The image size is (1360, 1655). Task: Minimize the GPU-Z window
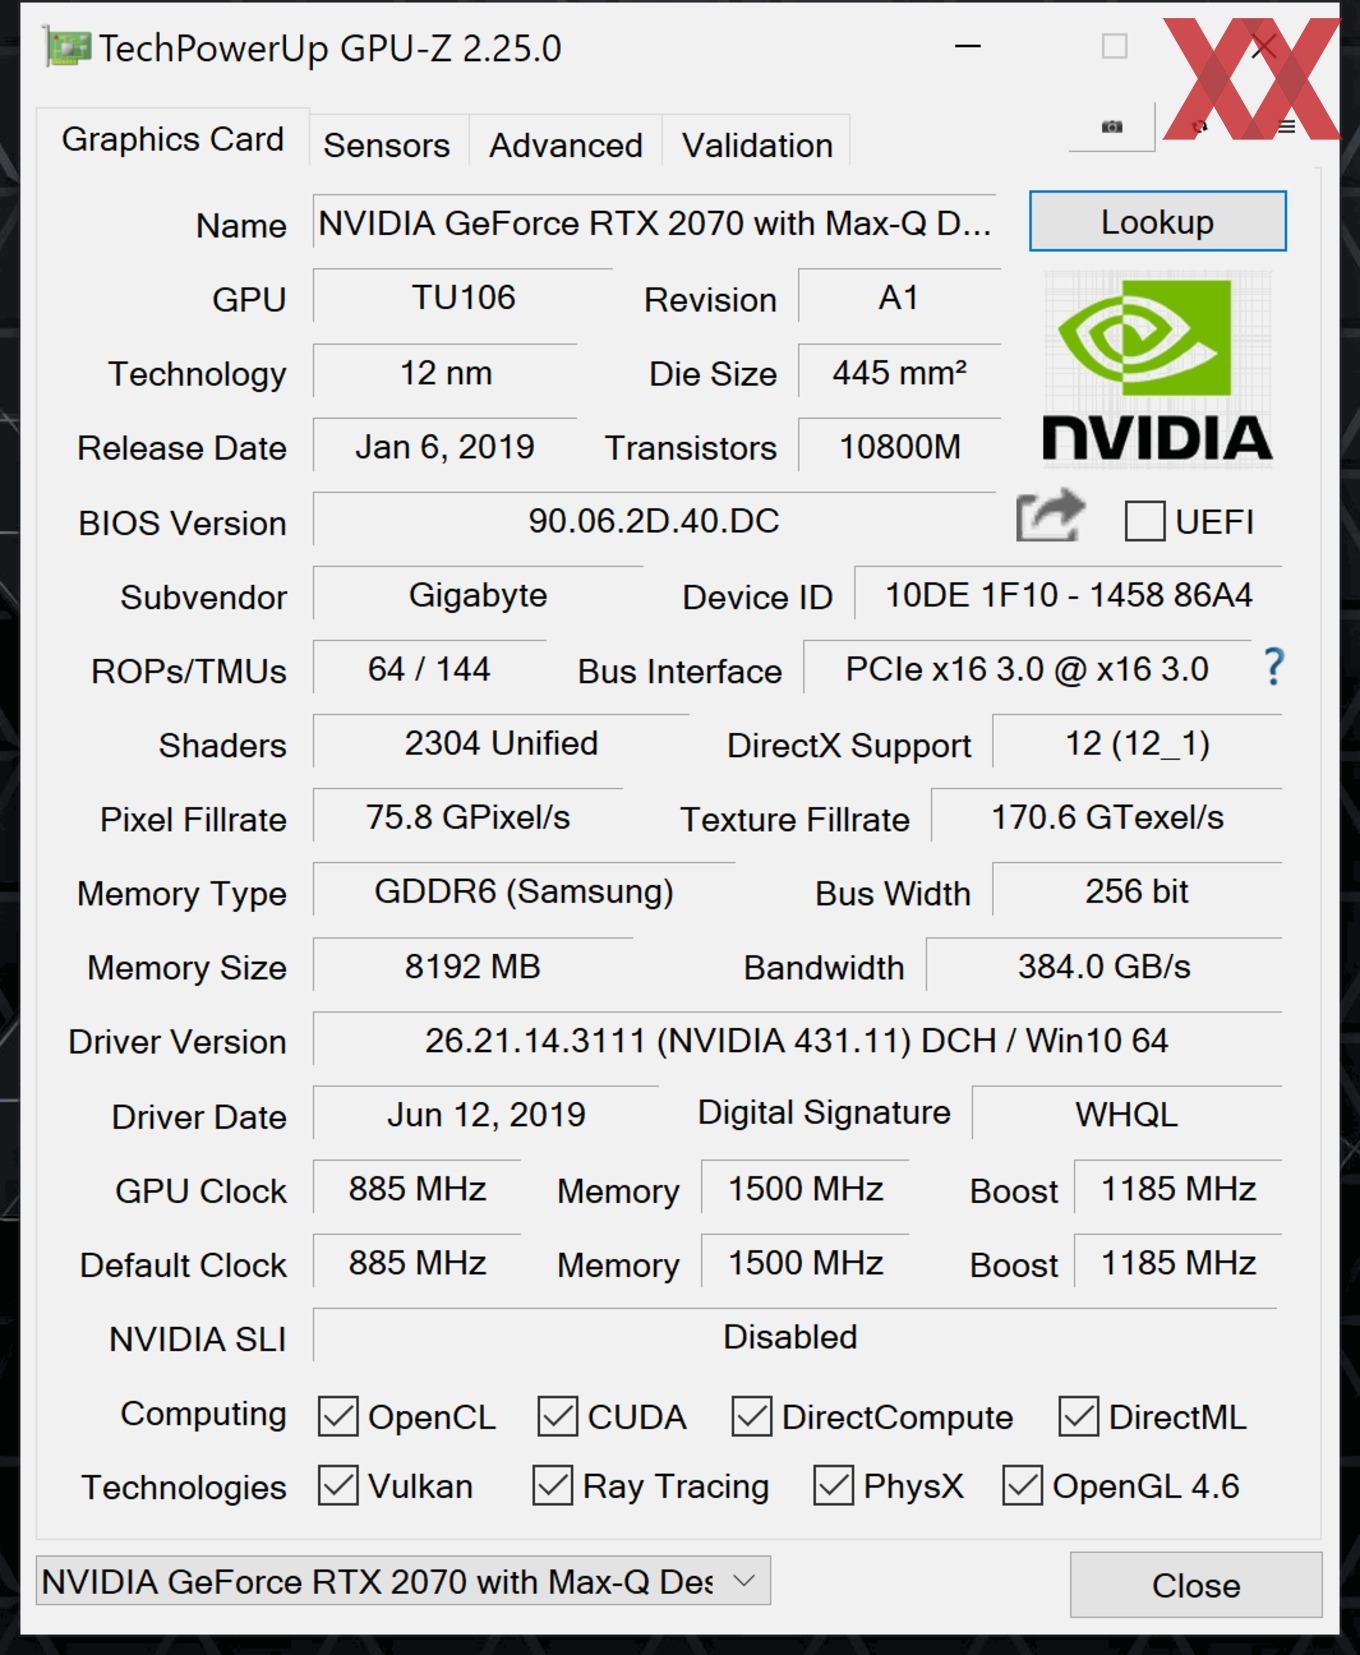coord(967,47)
